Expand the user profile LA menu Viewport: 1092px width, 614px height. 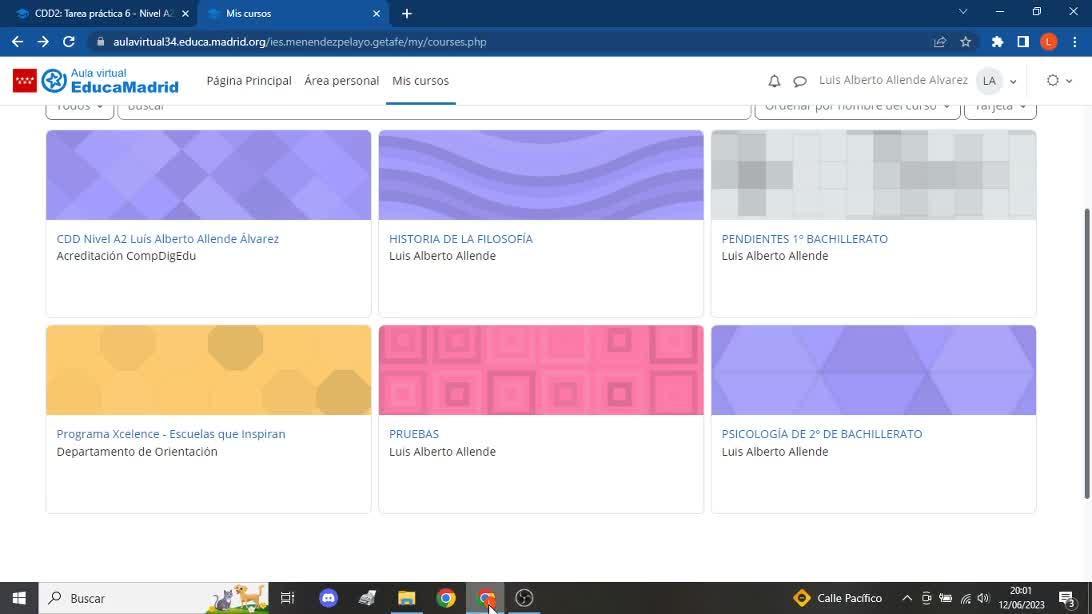998,81
